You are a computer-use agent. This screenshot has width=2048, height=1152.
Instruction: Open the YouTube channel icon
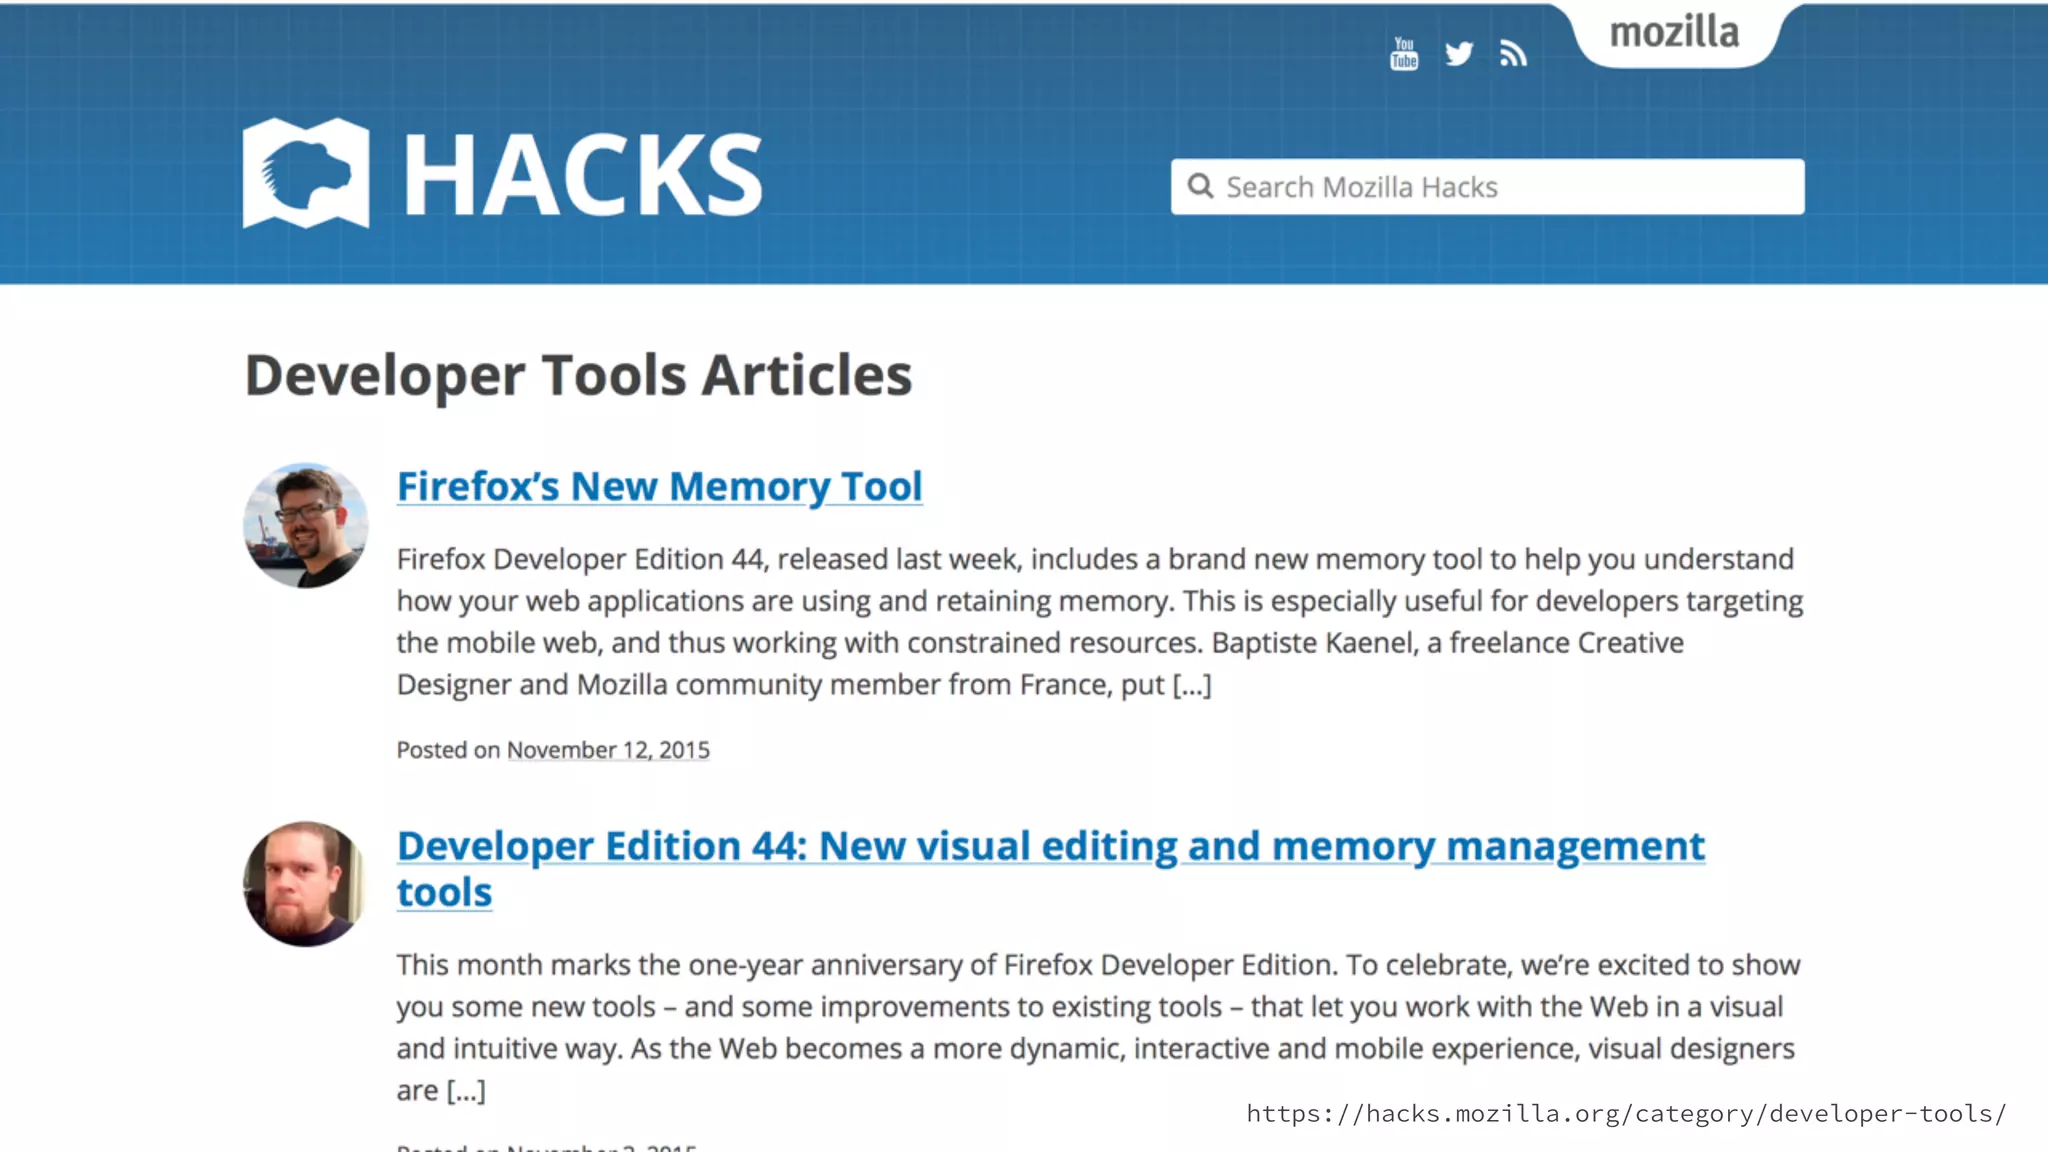pyautogui.click(x=1404, y=53)
